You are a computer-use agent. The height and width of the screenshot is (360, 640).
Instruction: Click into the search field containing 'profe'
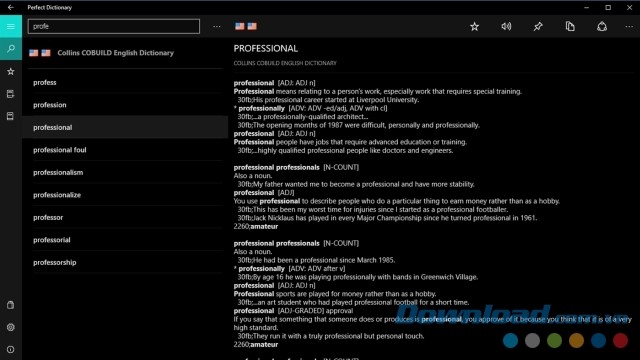(114, 27)
